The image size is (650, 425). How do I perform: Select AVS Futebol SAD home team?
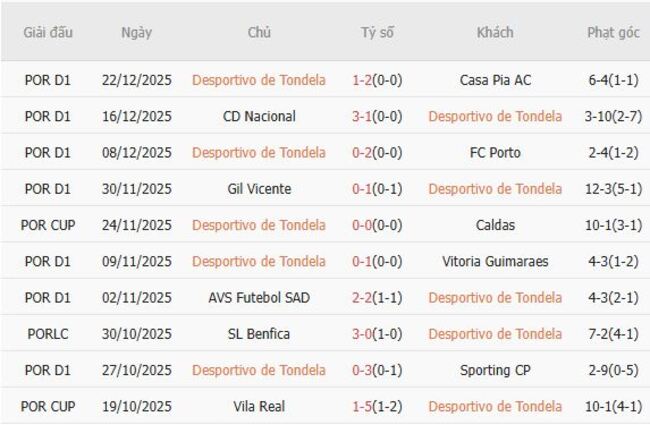(259, 297)
